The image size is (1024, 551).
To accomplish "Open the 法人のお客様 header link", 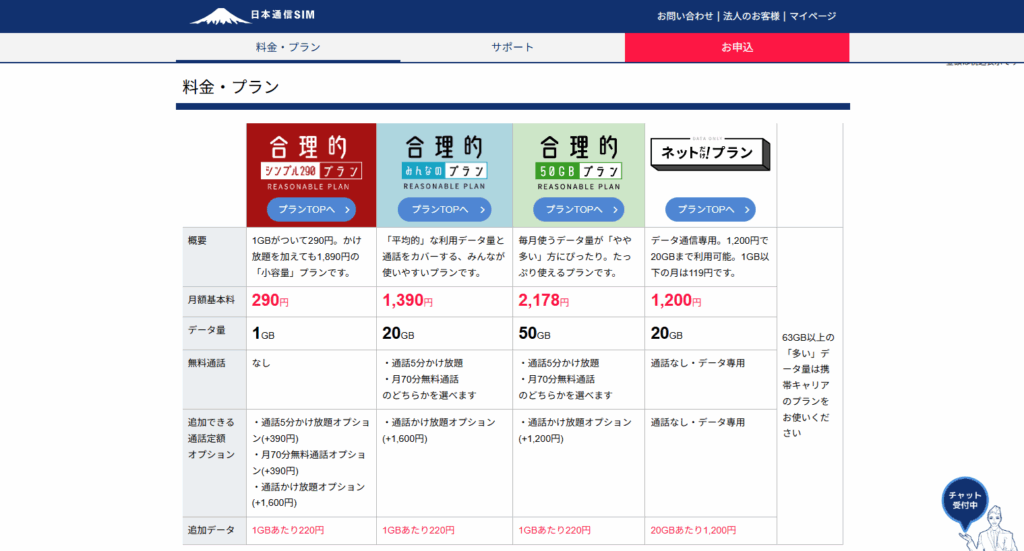I will (x=751, y=16).
